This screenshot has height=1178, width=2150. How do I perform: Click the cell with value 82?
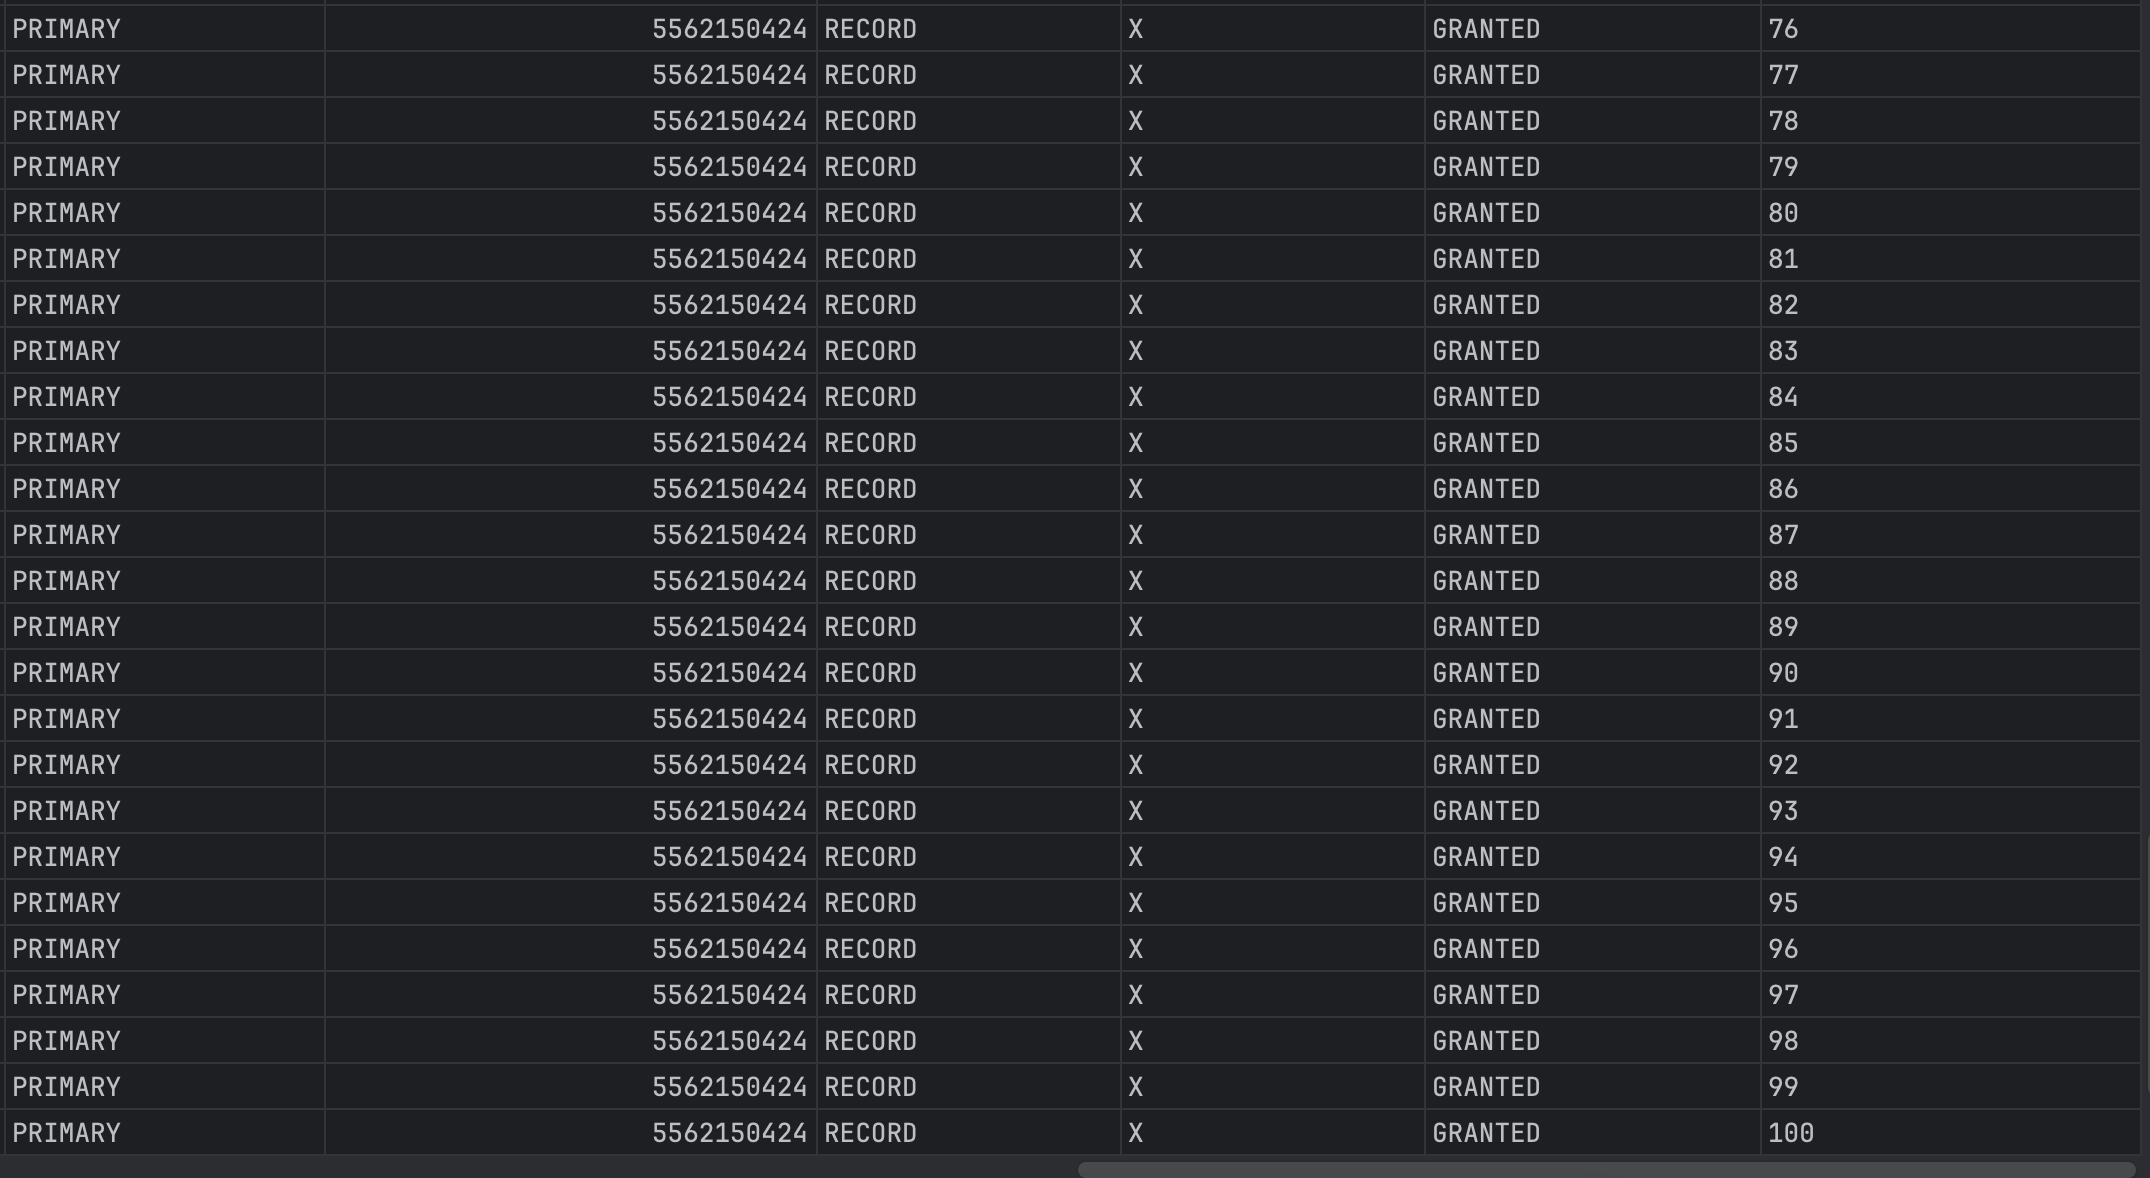pos(1783,305)
